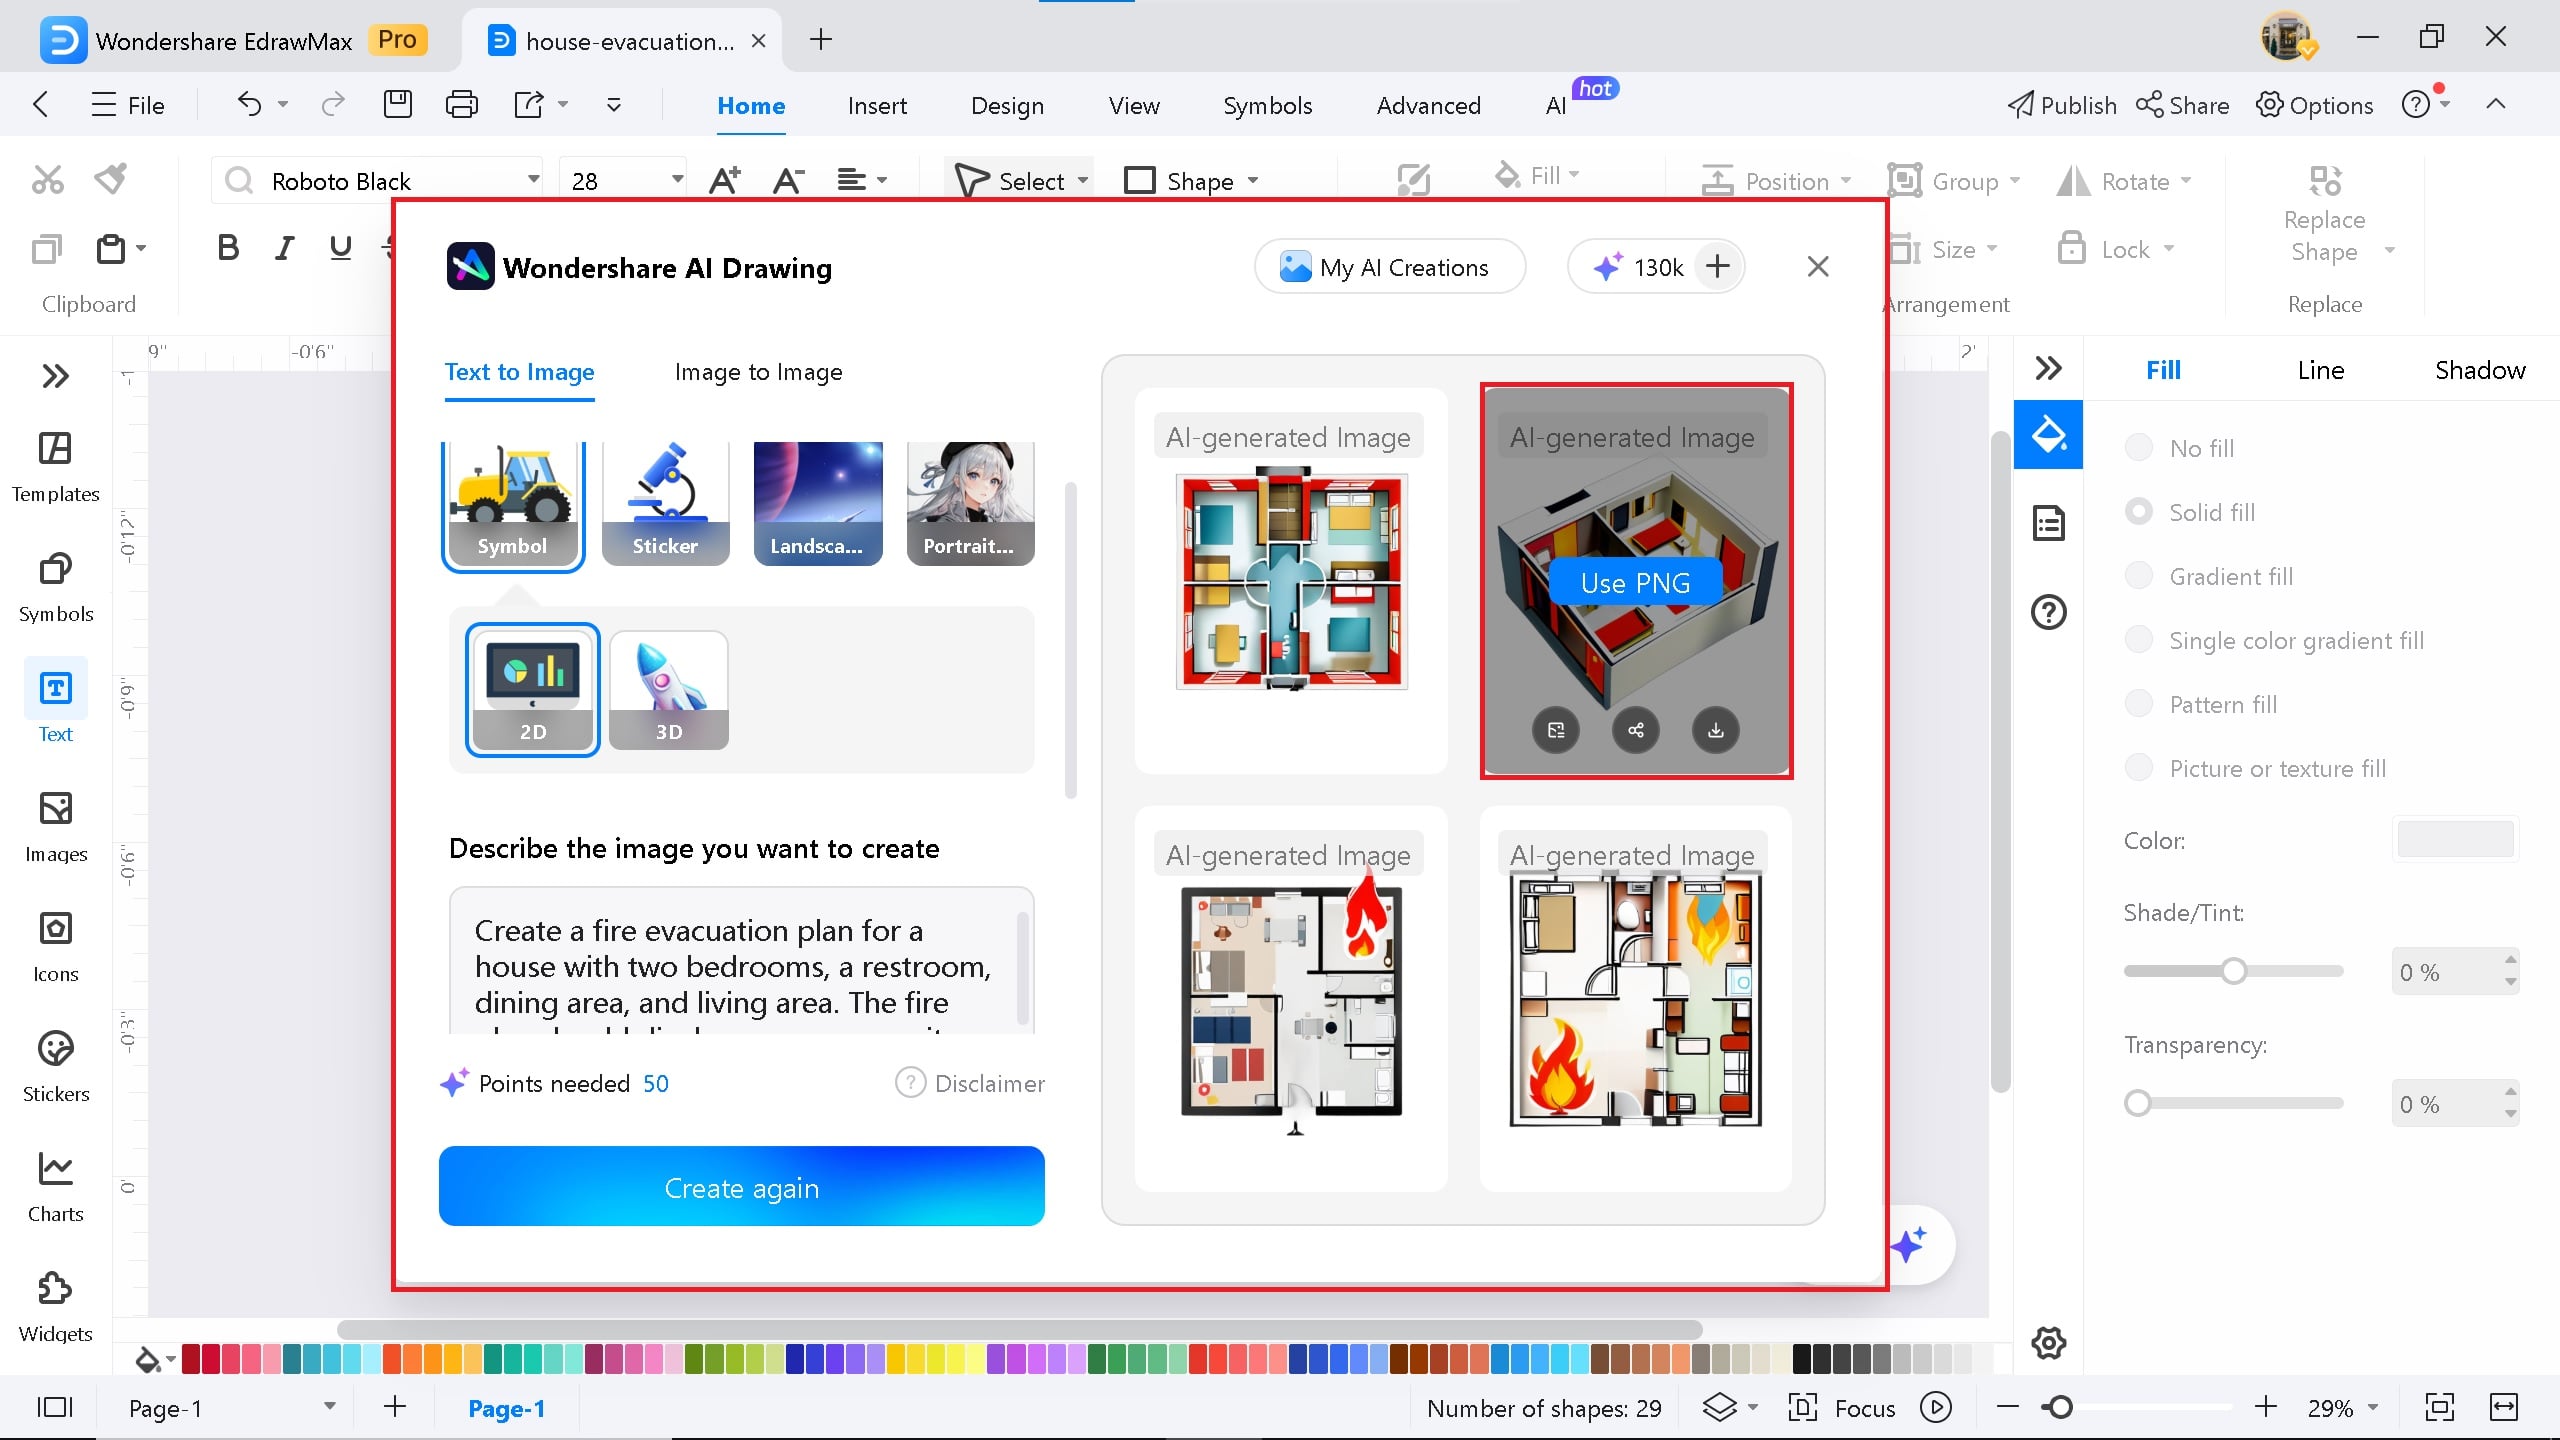Apply Underline formatting
This screenshot has height=1440, width=2560.
pyautogui.click(x=341, y=248)
